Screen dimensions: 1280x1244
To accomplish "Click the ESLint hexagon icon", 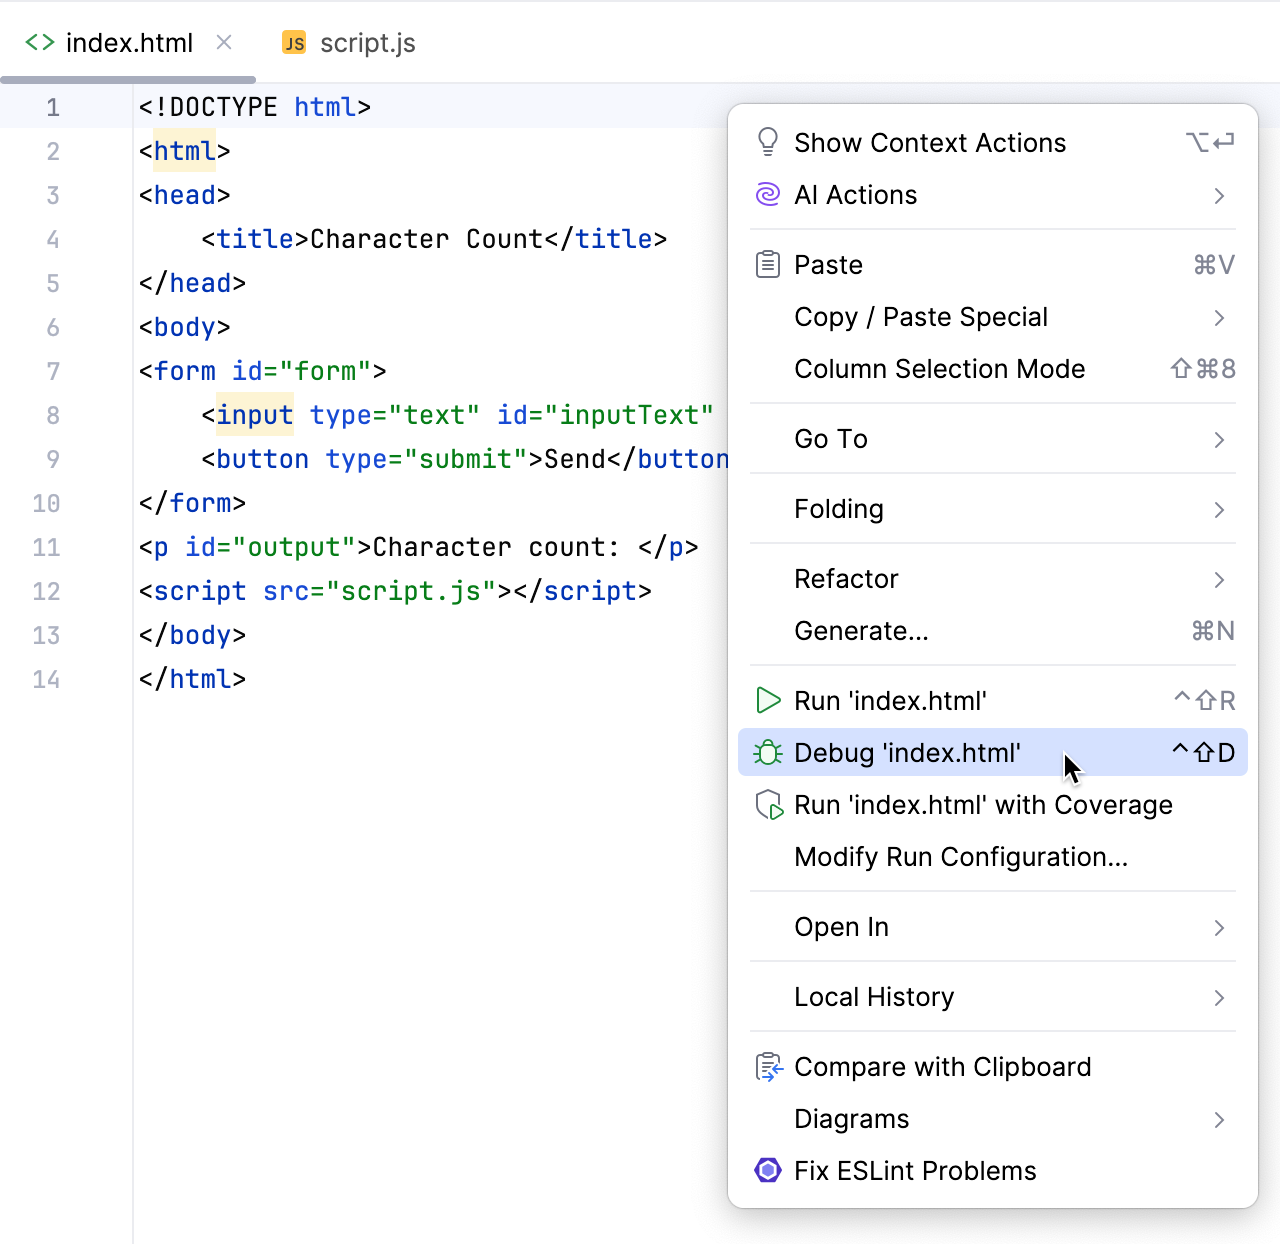I will (768, 1171).
